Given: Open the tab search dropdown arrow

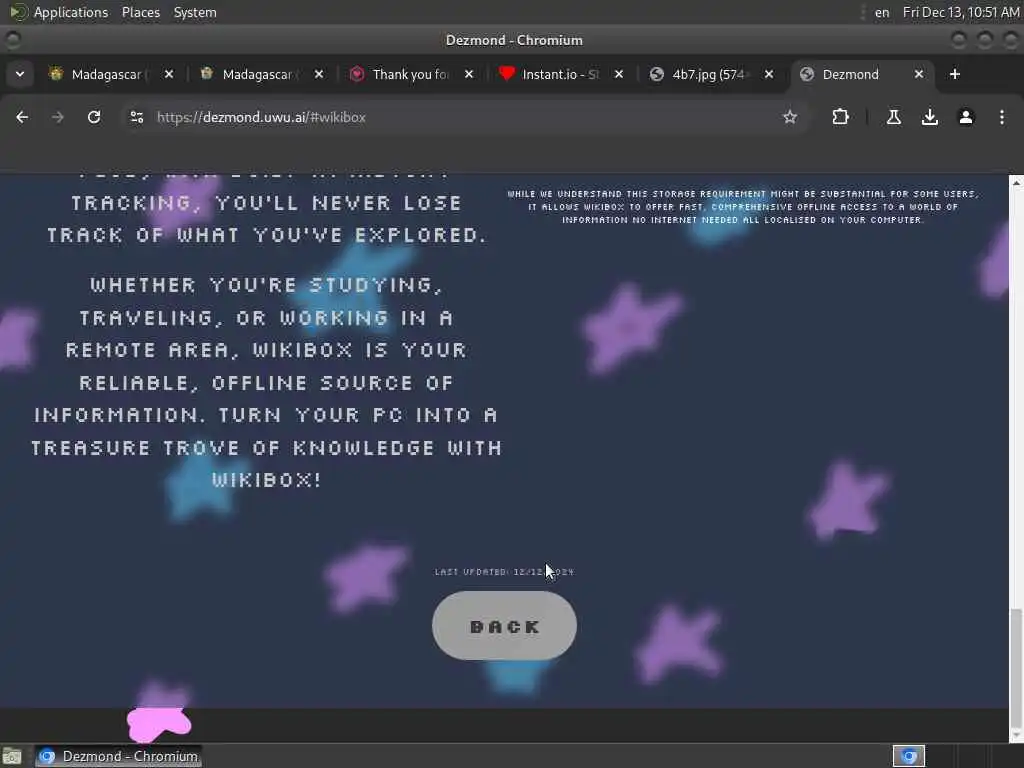Looking at the screenshot, I should point(20,74).
